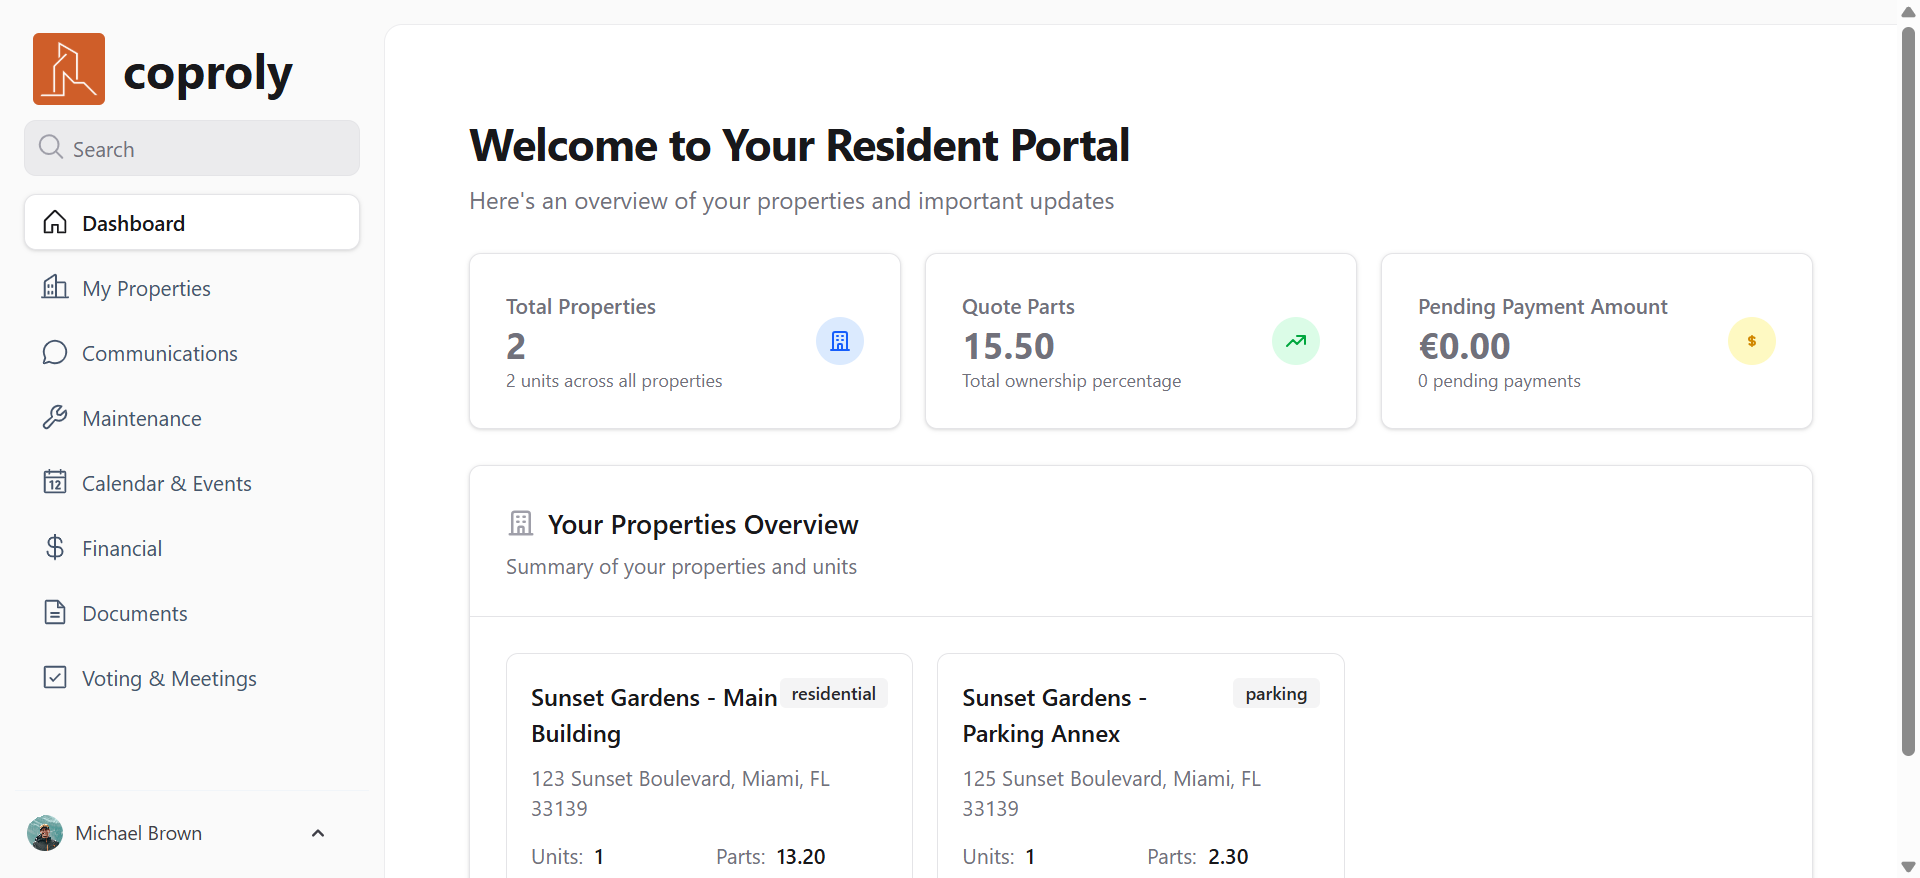The width and height of the screenshot is (1920, 878).
Task: Click the Maintenance wrench icon
Action: (55, 417)
